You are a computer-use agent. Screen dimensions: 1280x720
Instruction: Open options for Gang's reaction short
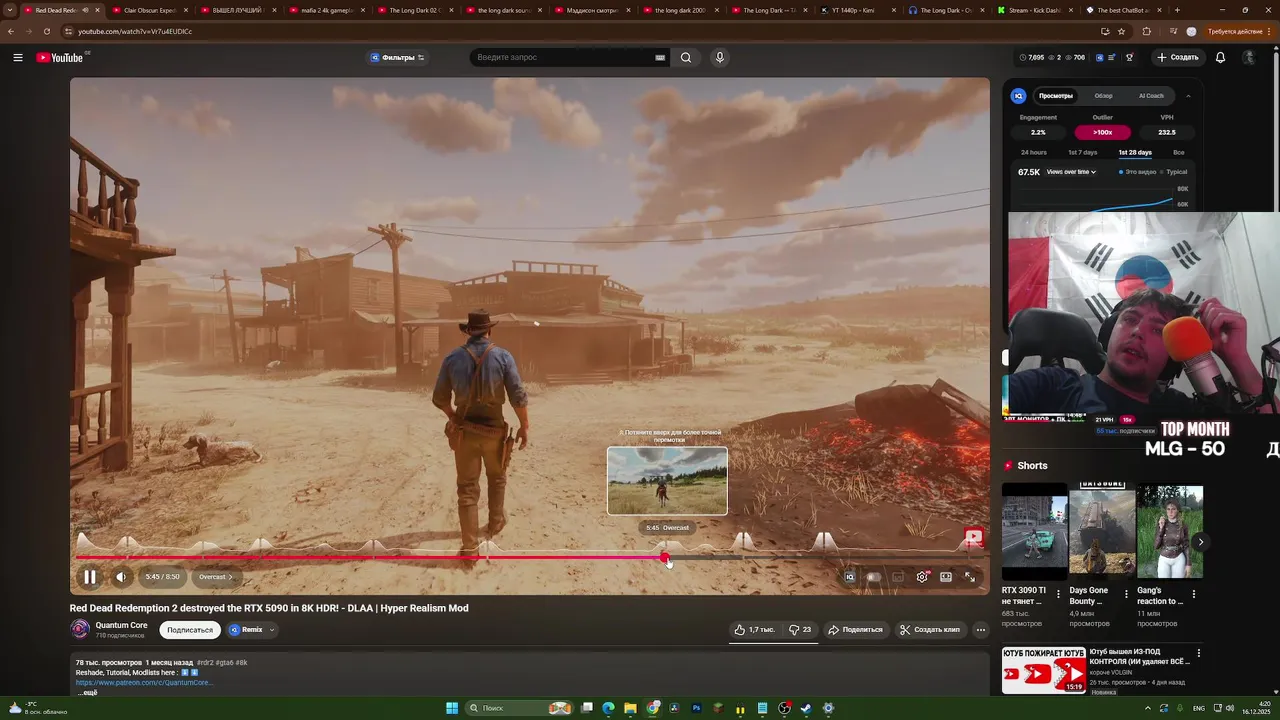(x=1193, y=594)
